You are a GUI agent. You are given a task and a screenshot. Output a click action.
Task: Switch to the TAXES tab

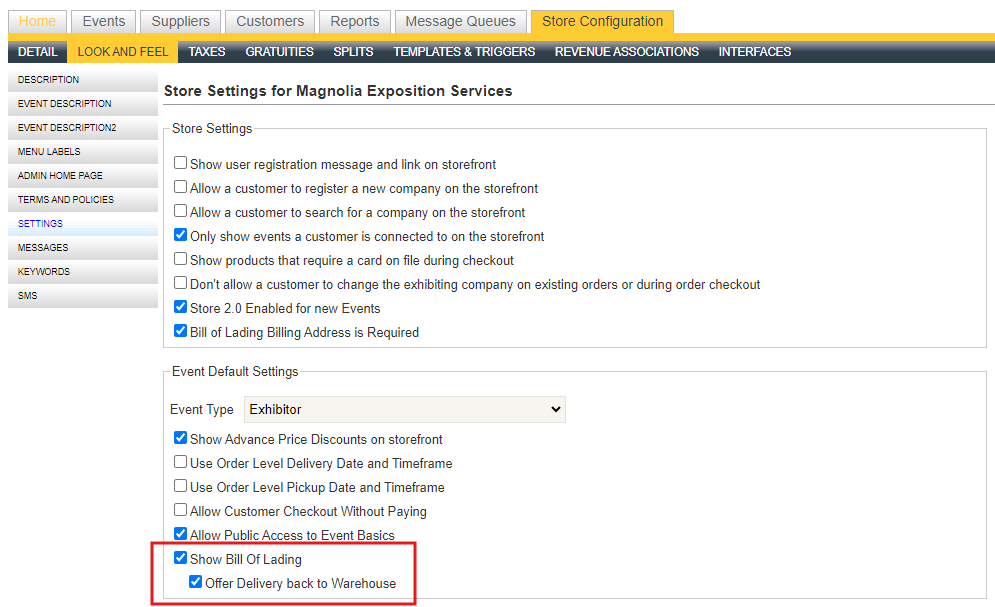[206, 51]
